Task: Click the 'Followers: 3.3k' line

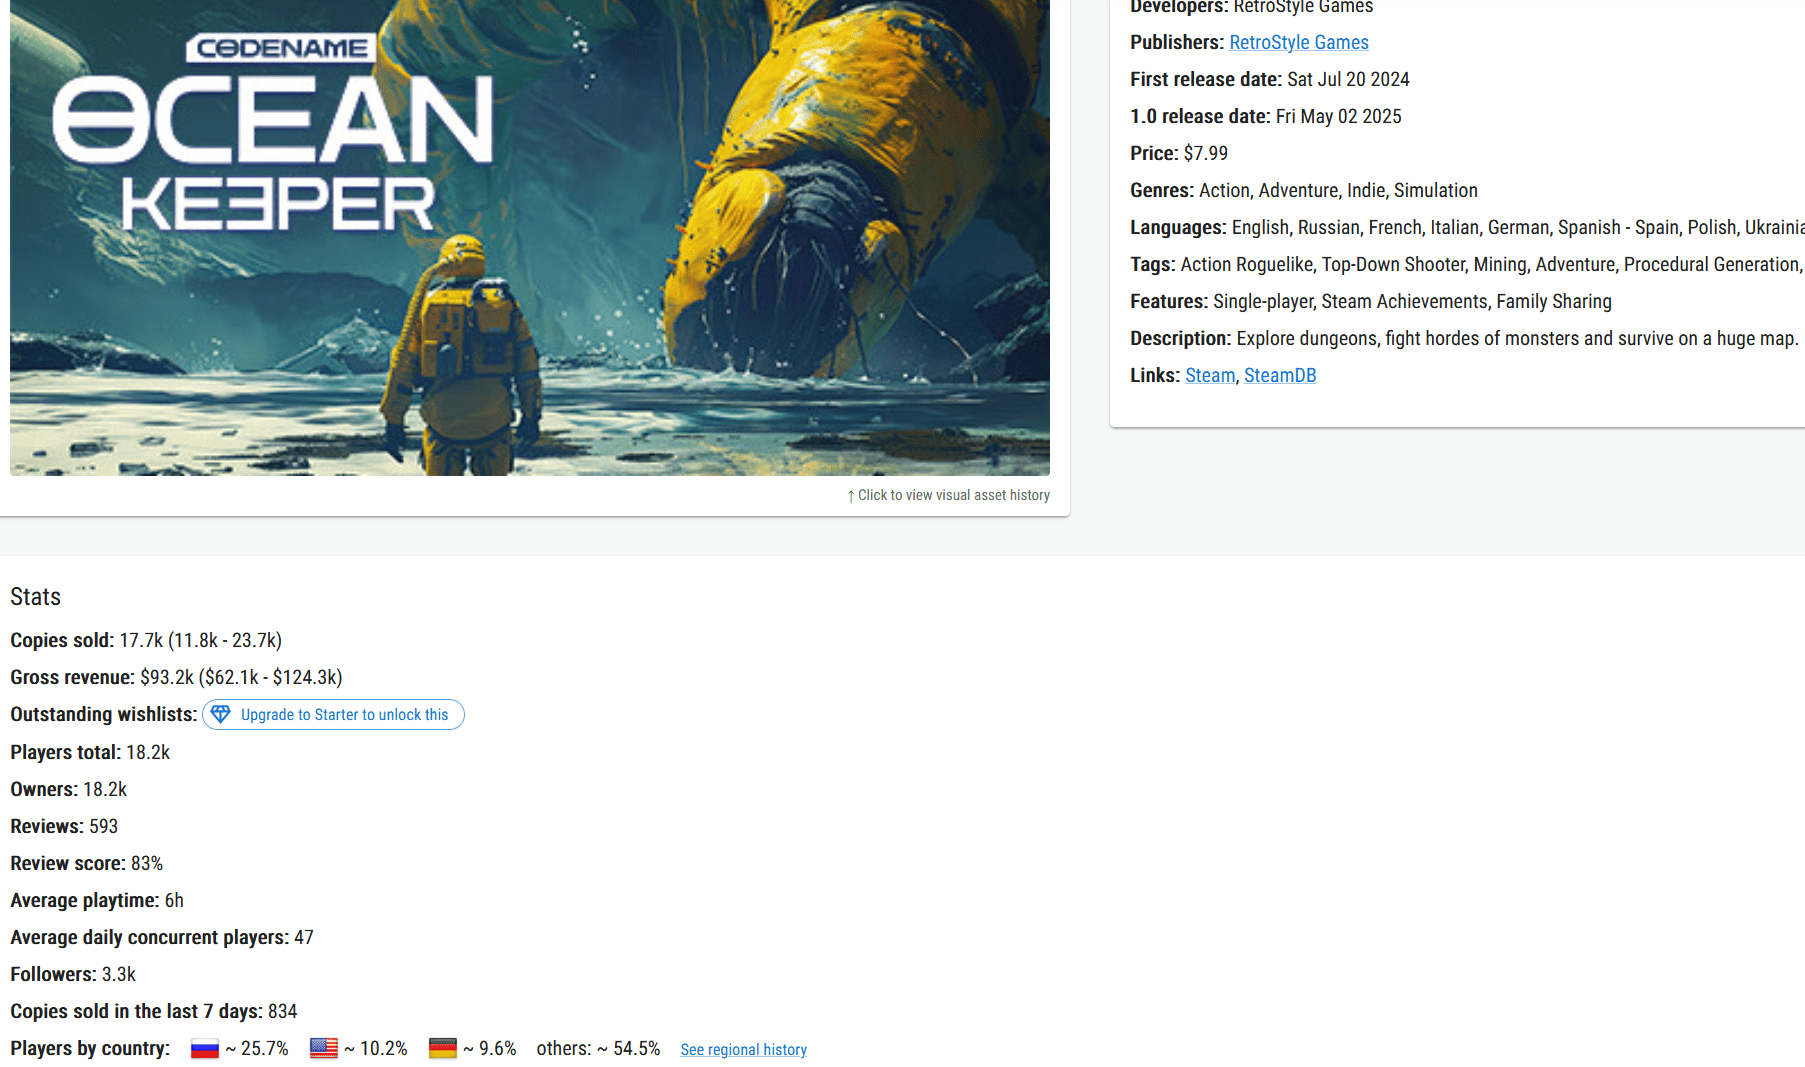Action: click(73, 974)
